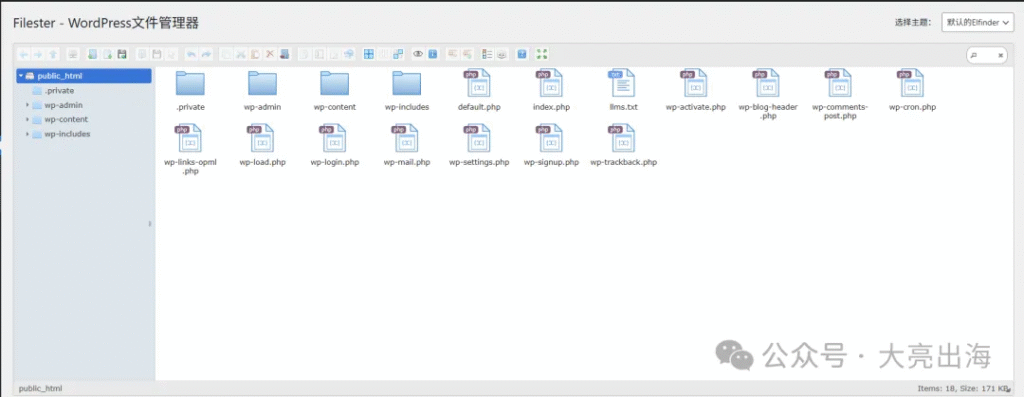The width and height of the screenshot is (1024, 397).
Task: Select .private in the sidebar tree
Action: click(59, 91)
